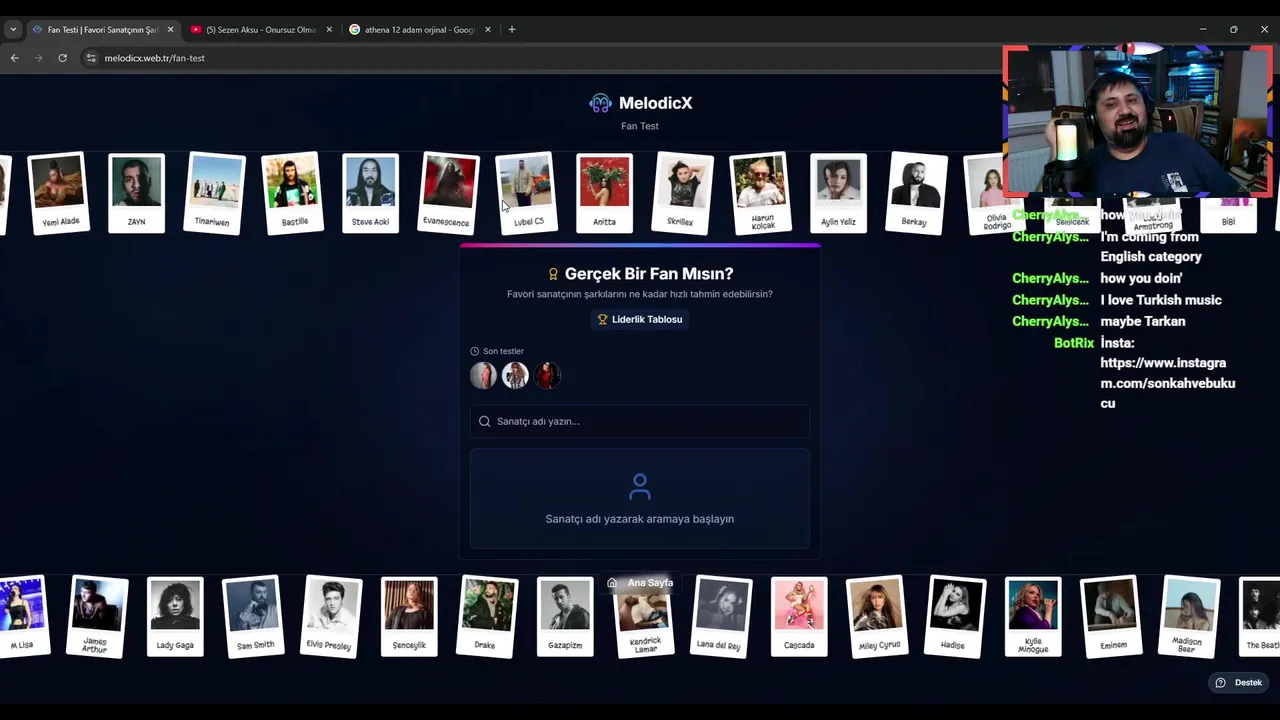Close the Sezen Aksu YouTube tab
This screenshot has height=720, width=1280.
coord(329,30)
